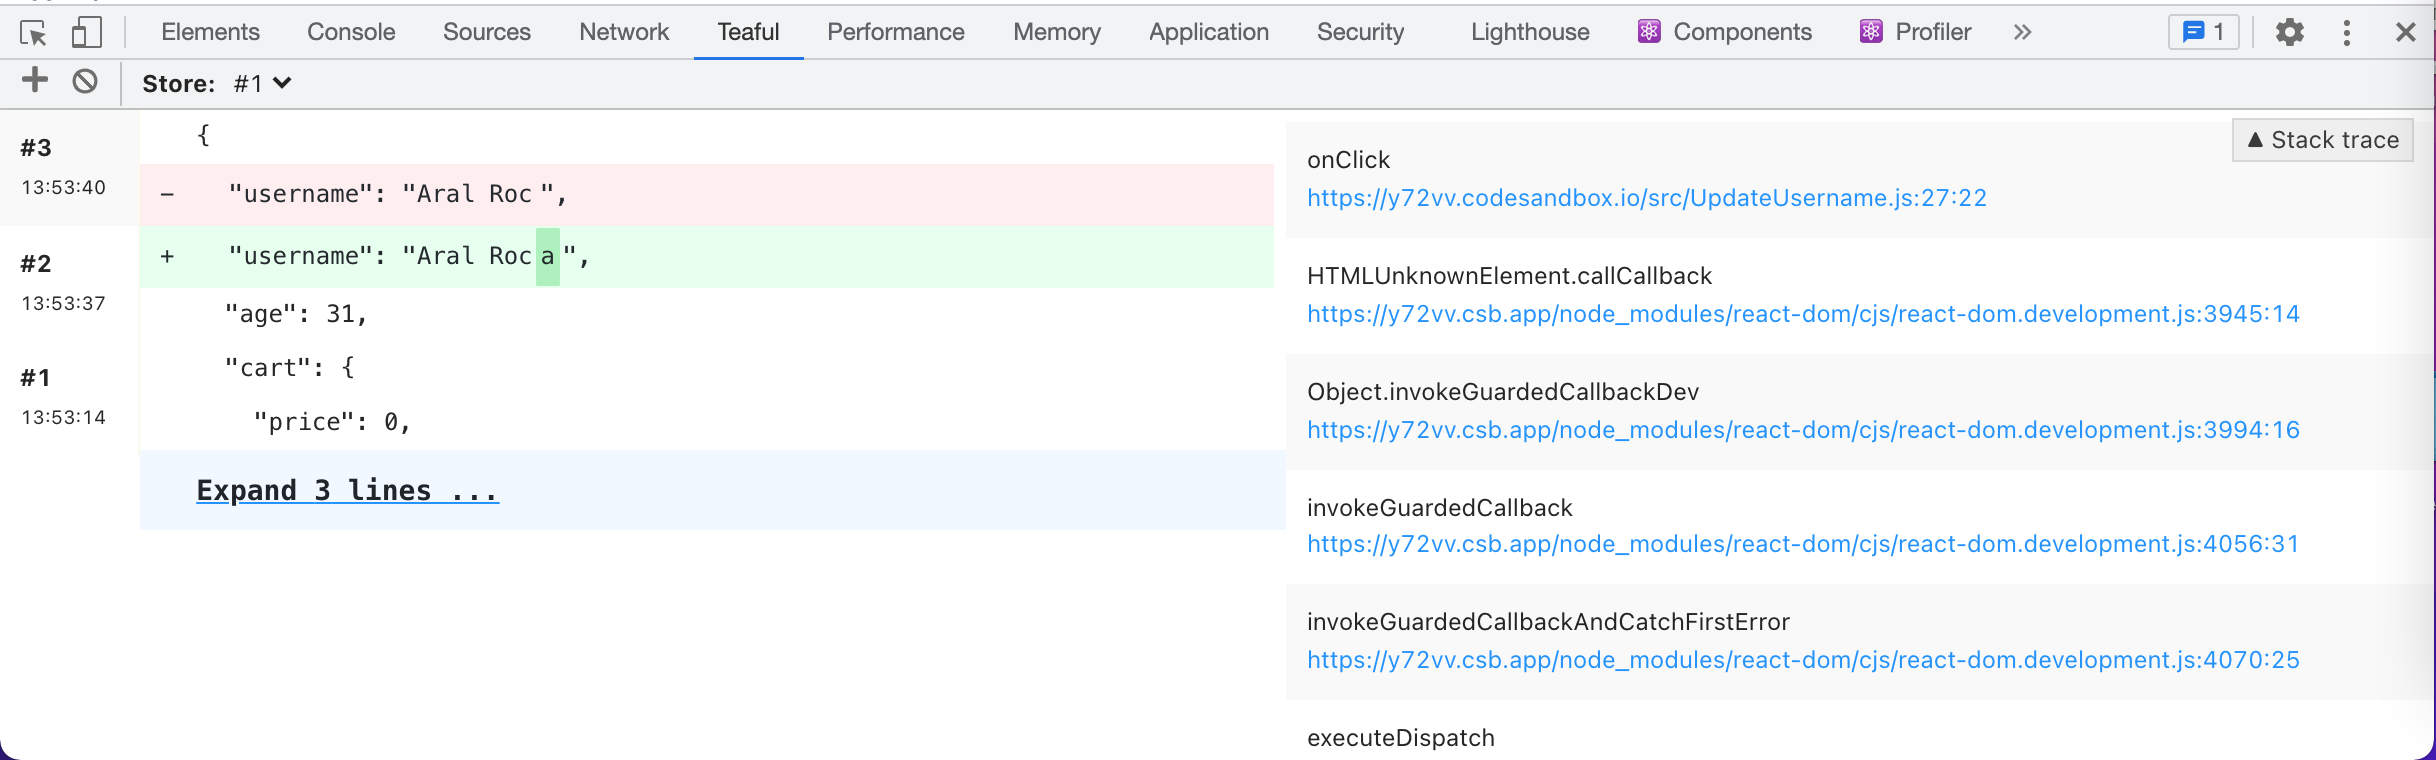Close the DevTools panel
2436x760 pixels.
click(2406, 32)
